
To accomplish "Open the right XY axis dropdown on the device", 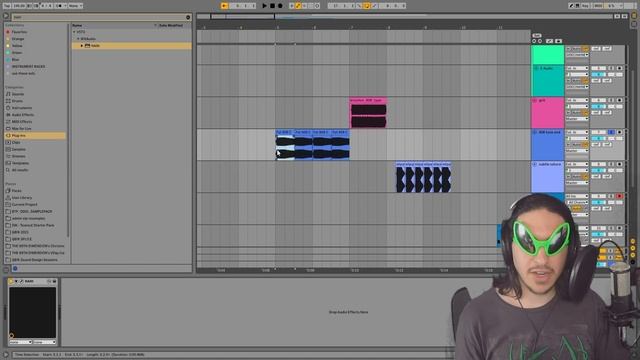I will point(44,342).
